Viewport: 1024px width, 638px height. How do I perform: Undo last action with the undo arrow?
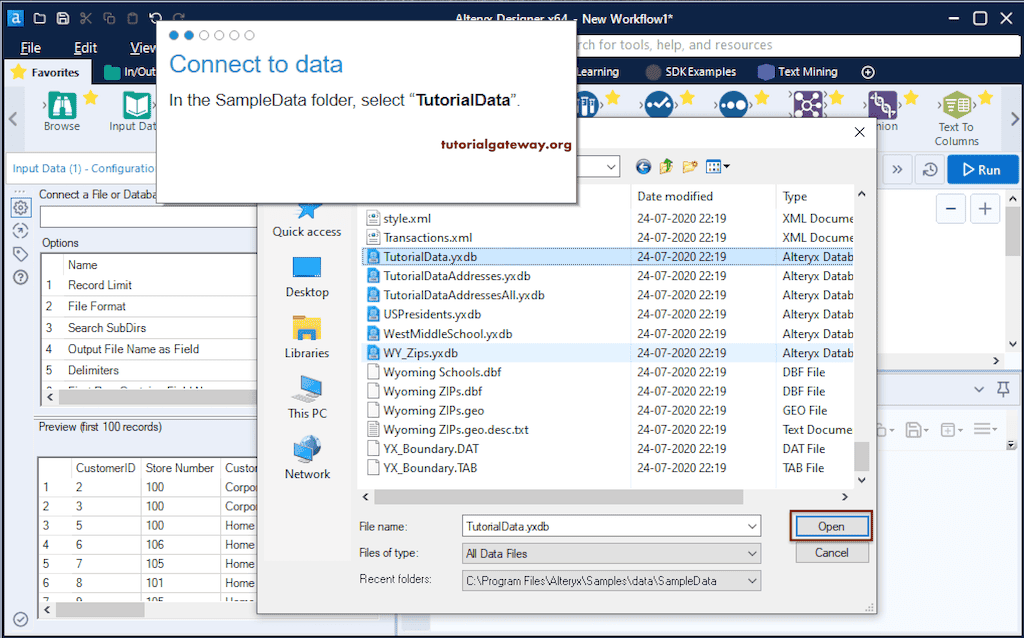(x=155, y=18)
